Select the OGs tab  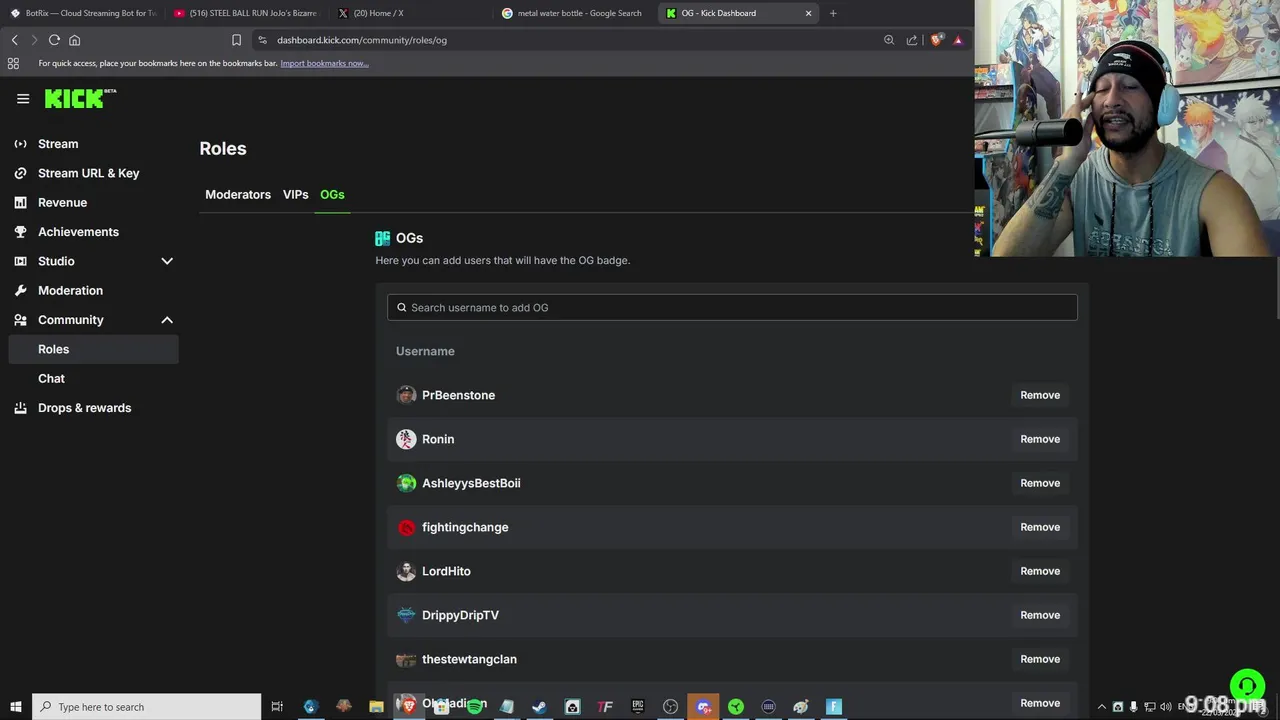(x=332, y=194)
